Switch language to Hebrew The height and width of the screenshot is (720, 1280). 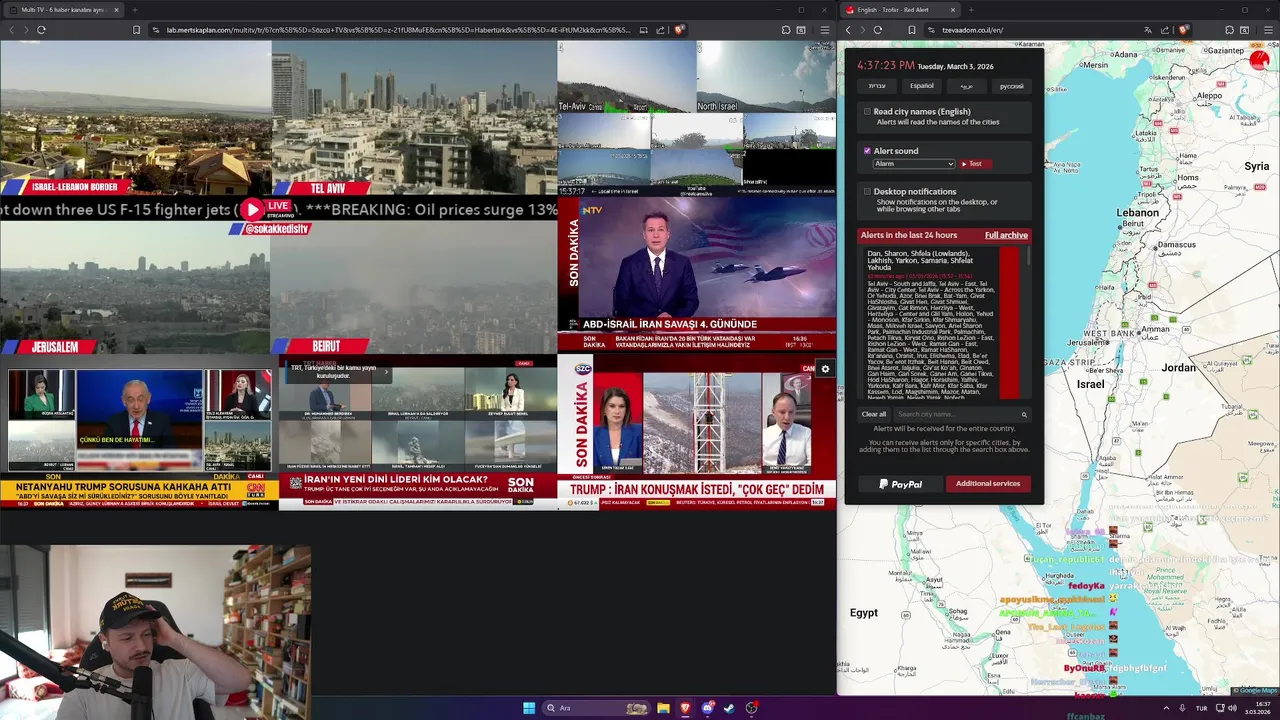pos(877,86)
